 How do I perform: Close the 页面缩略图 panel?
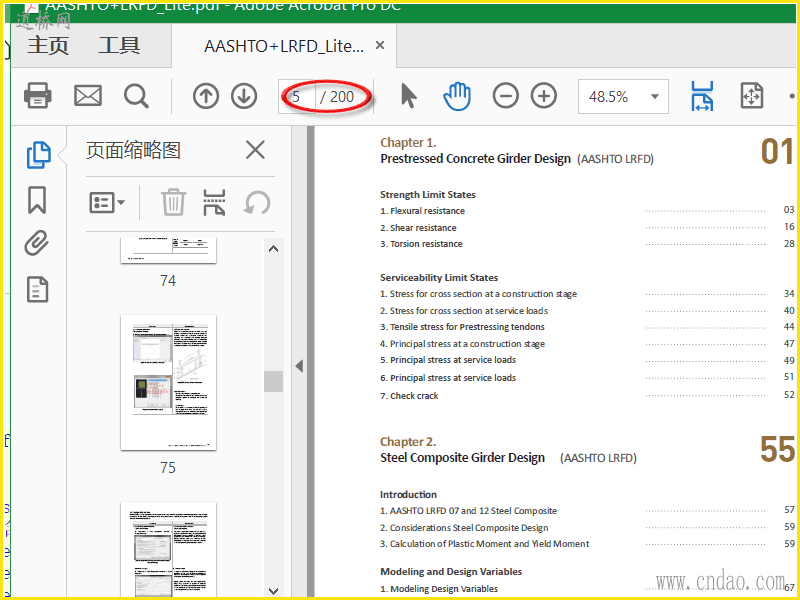tap(255, 151)
